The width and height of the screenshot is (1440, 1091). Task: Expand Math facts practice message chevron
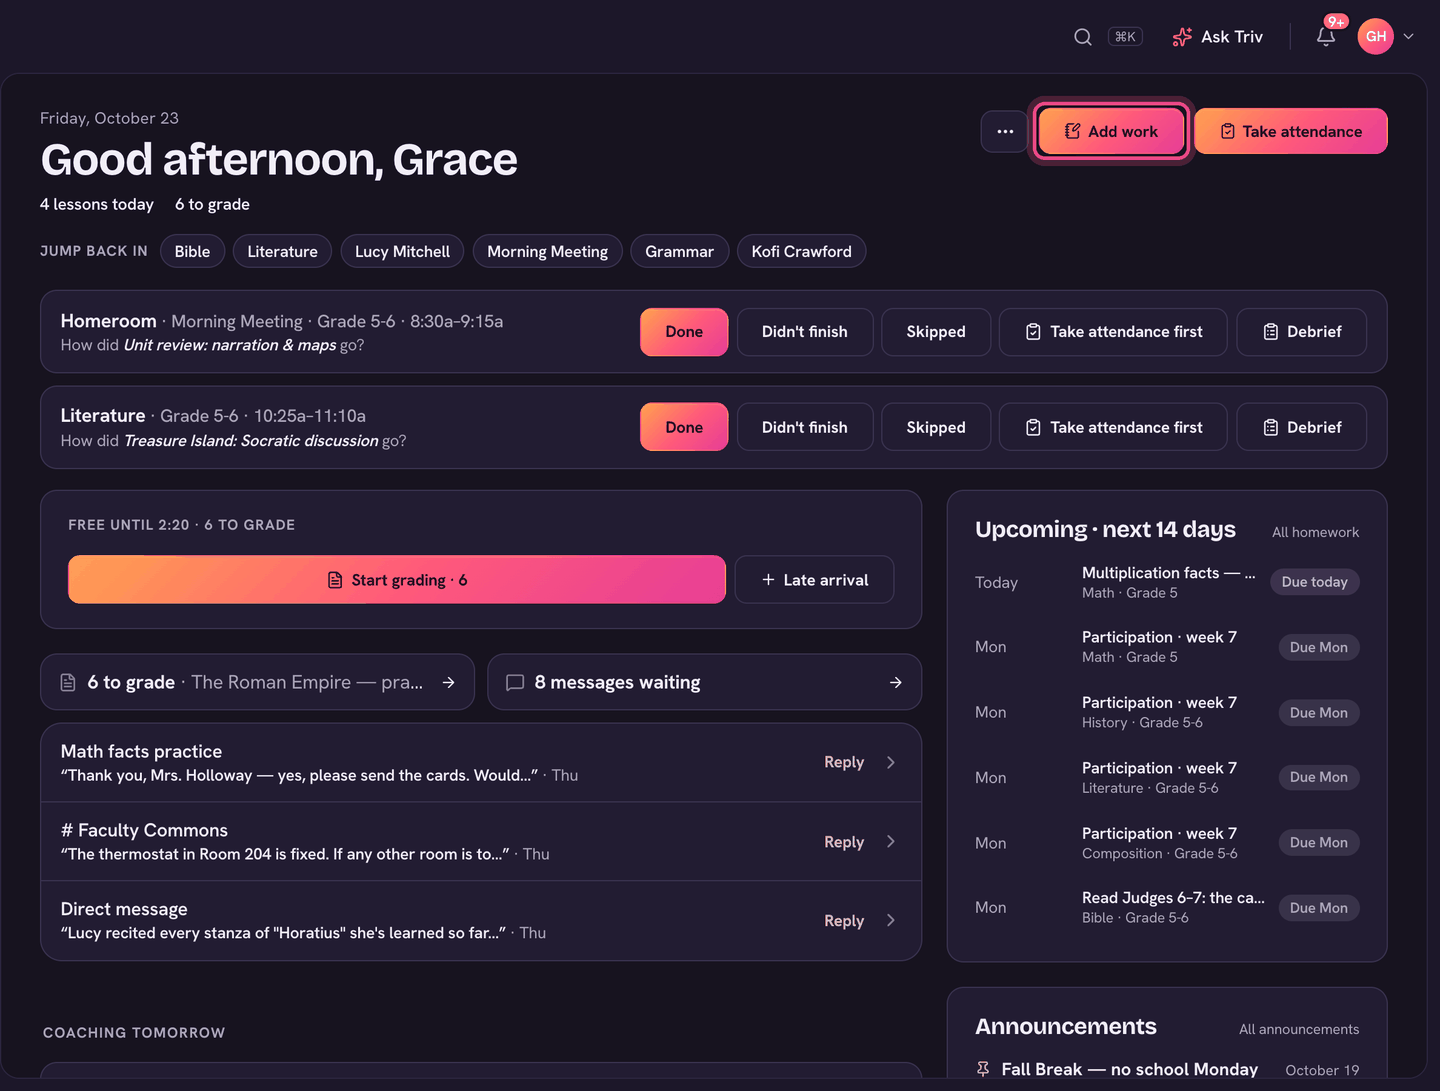pos(891,762)
